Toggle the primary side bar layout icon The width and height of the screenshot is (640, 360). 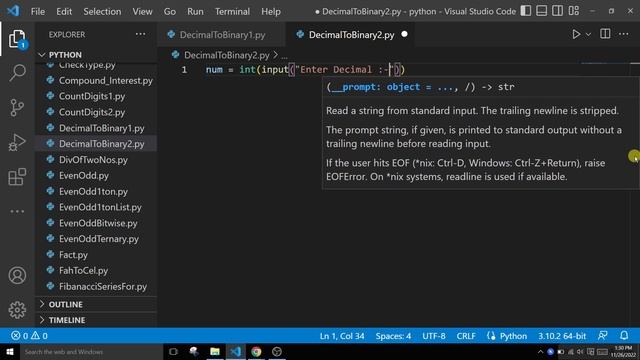pos(526,11)
